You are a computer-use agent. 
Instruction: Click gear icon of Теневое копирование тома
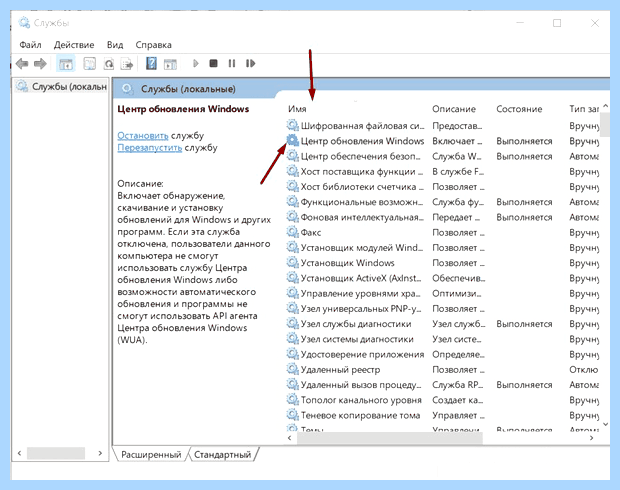tap(293, 415)
